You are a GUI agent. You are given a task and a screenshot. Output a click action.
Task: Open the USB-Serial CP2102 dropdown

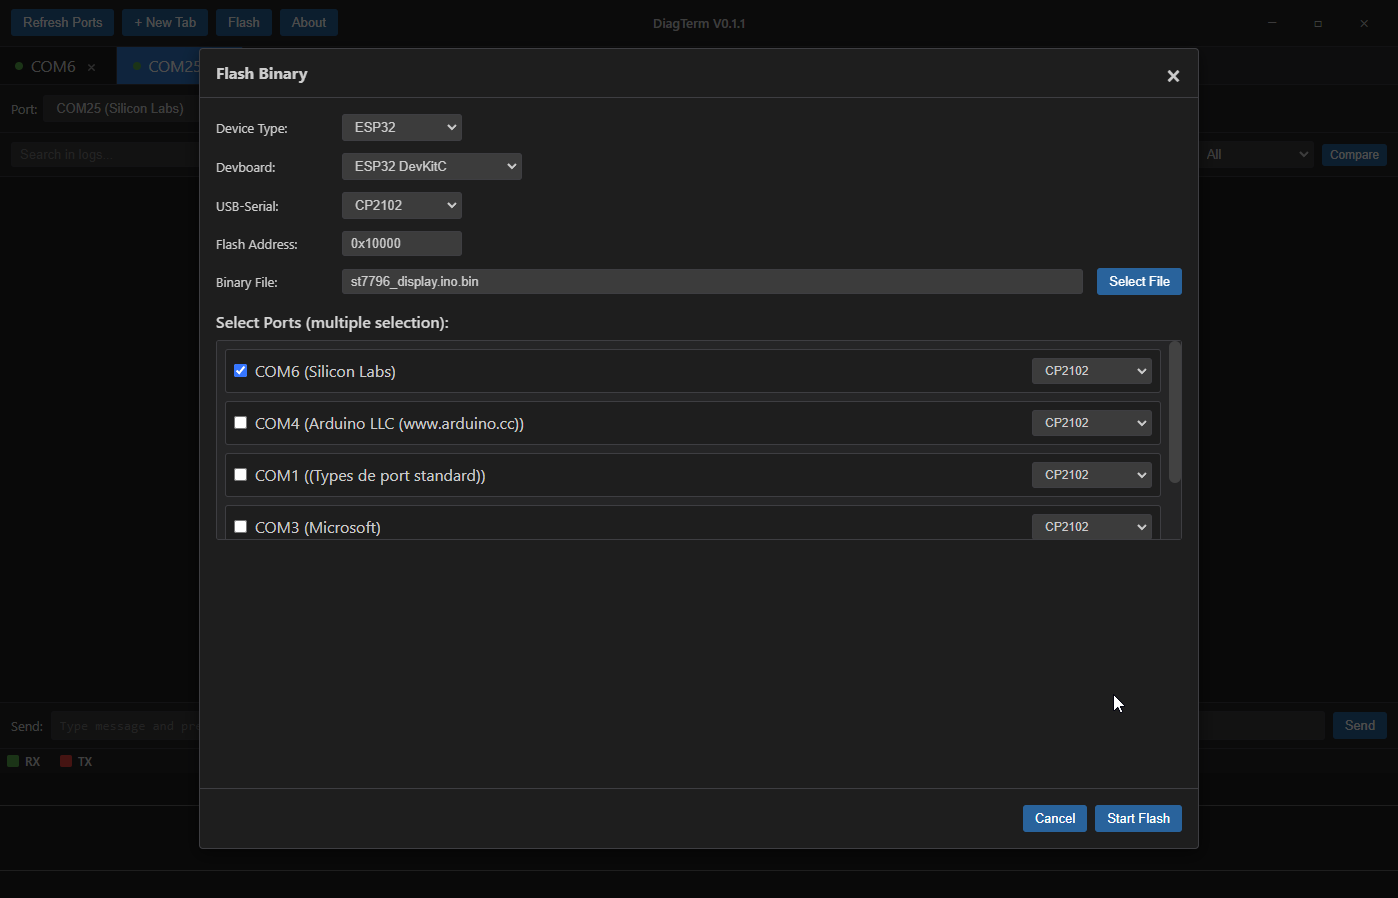[401, 205]
